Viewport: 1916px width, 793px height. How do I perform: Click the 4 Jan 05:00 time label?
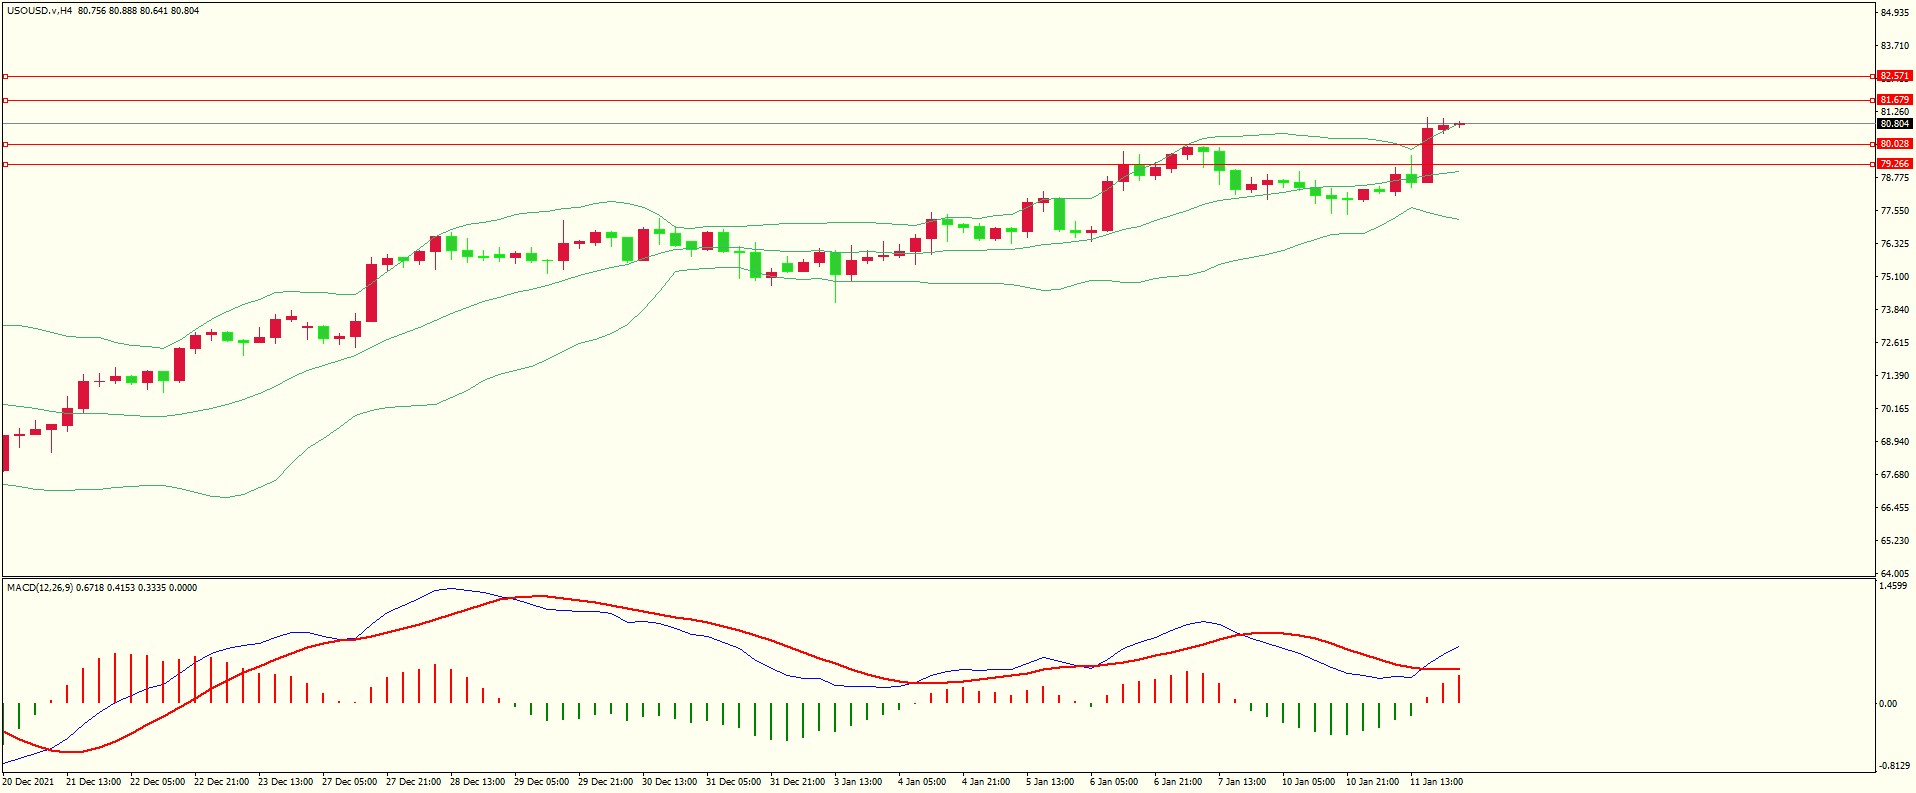(922, 782)
